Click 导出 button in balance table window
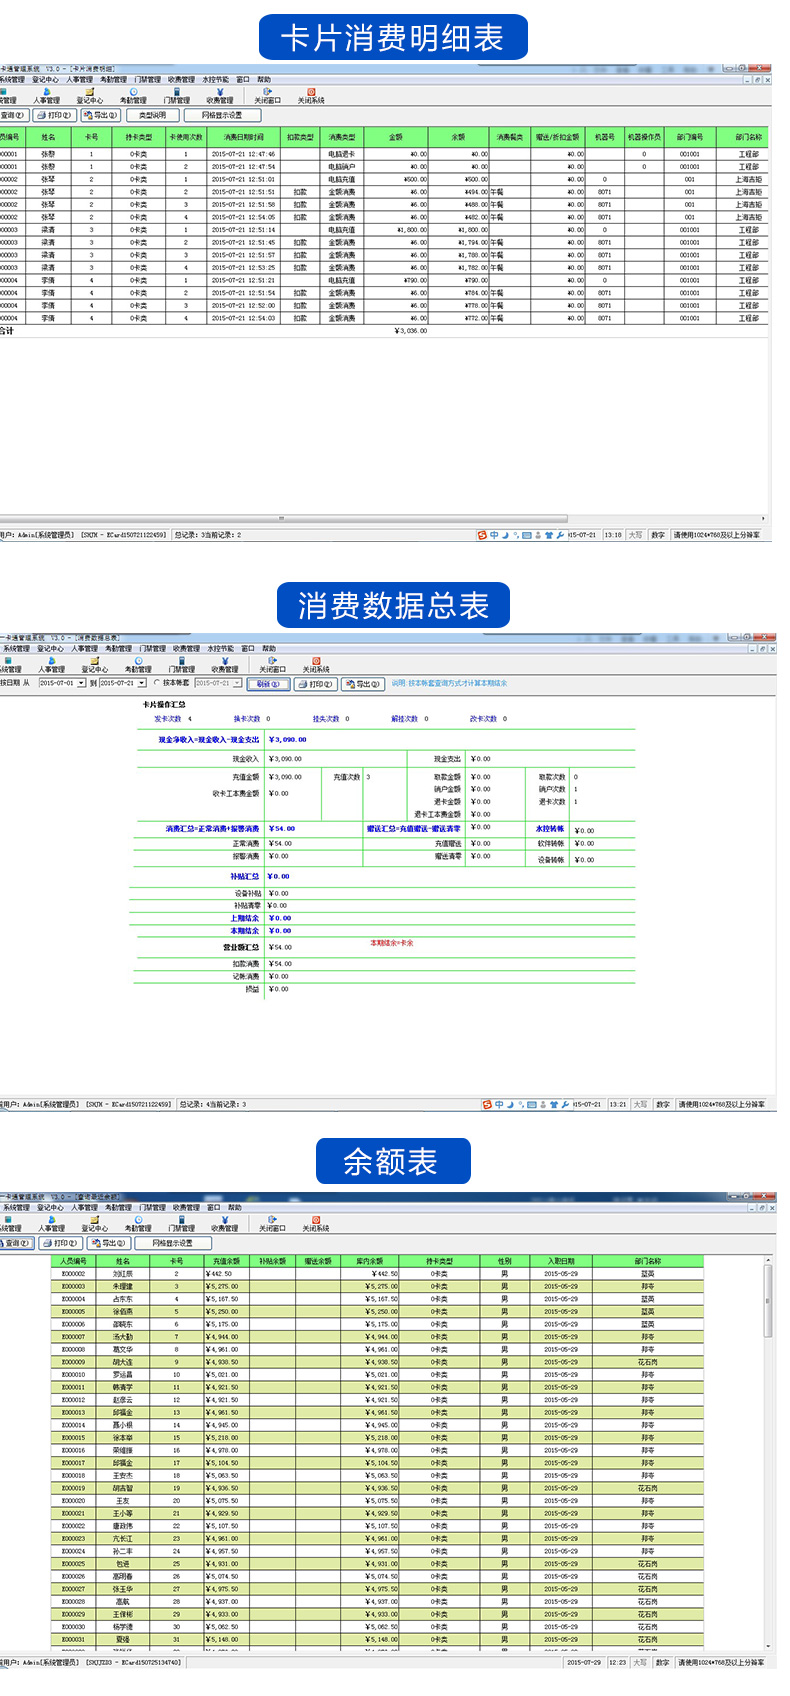The image size is (790, 1696). pos(108,1243)
